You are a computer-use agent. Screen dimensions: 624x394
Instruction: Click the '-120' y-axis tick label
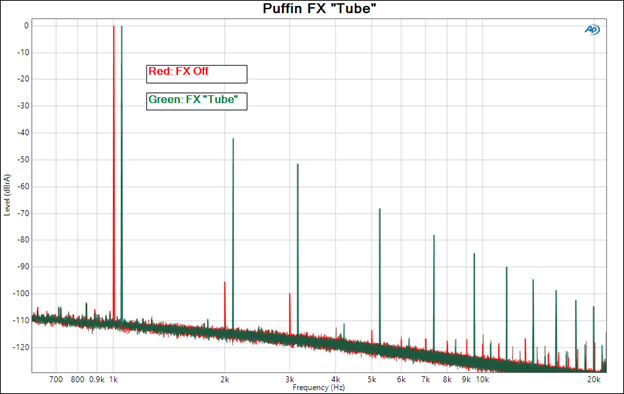tap(21, 347)
